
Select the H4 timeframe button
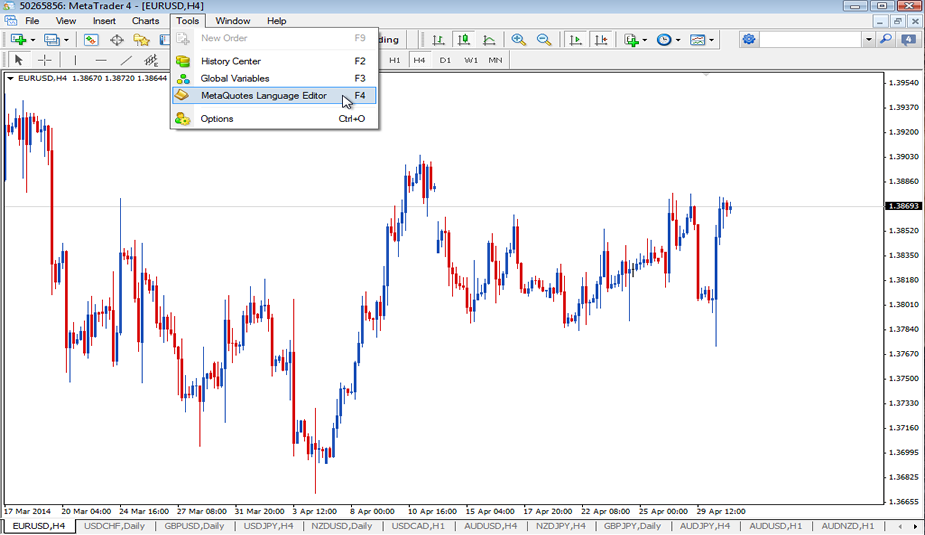419,60
